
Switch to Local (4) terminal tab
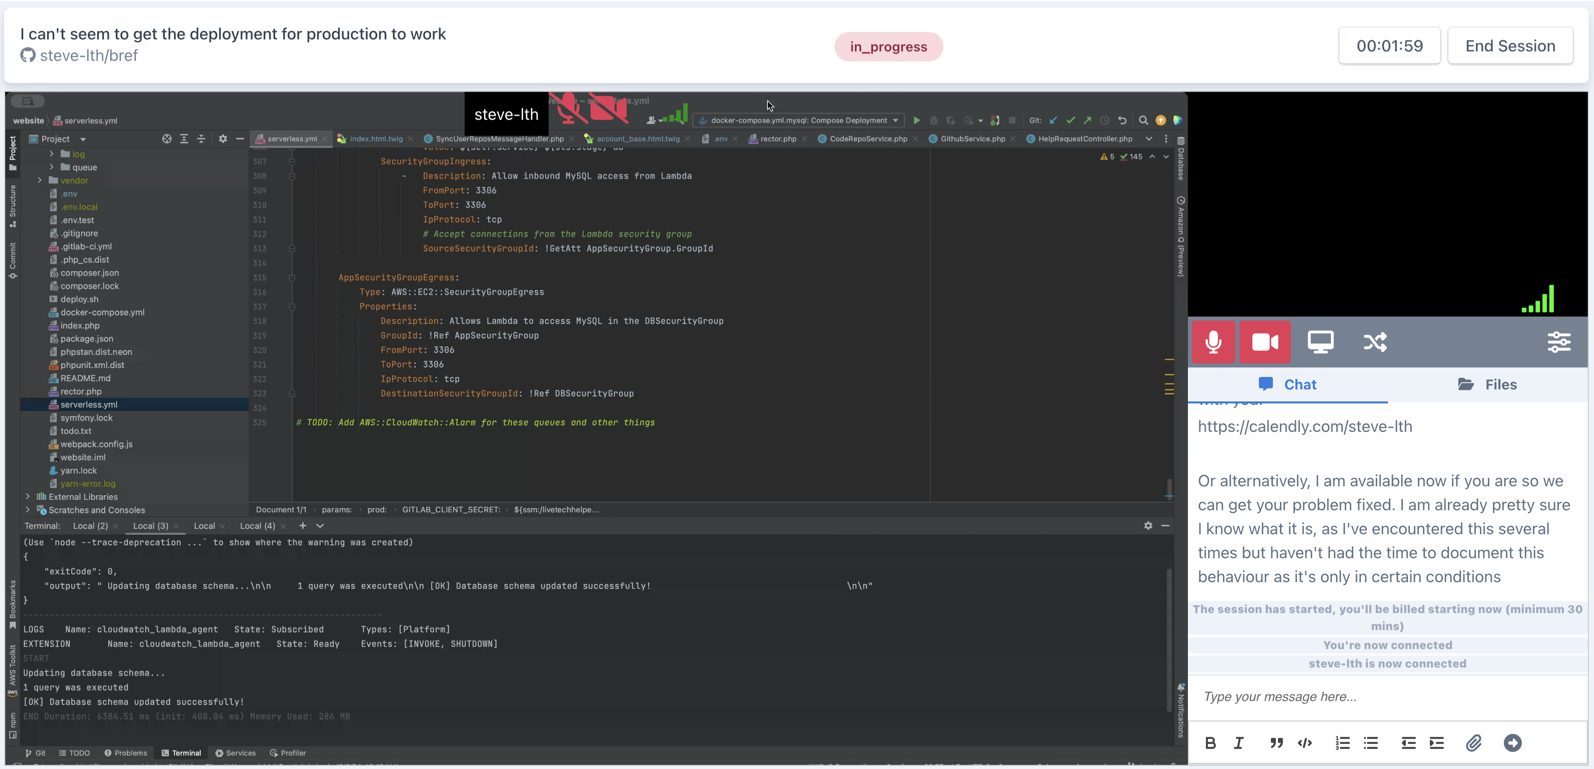pos(258,526)
